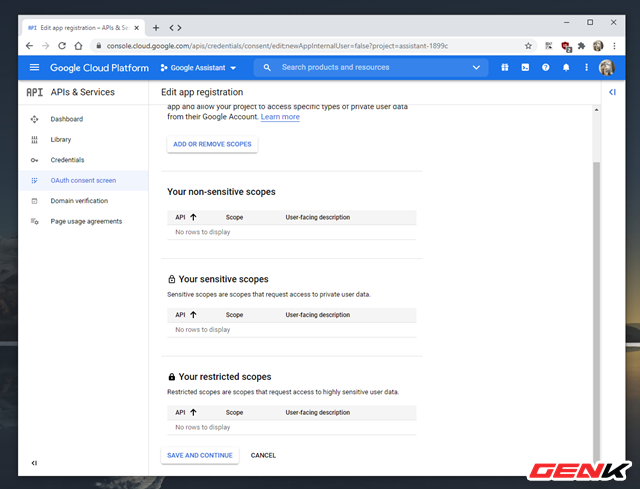Close the Edit app registration tab
The width and height of the screenshot is (640, 489).
pyautogui.click(x=137, y=28)
